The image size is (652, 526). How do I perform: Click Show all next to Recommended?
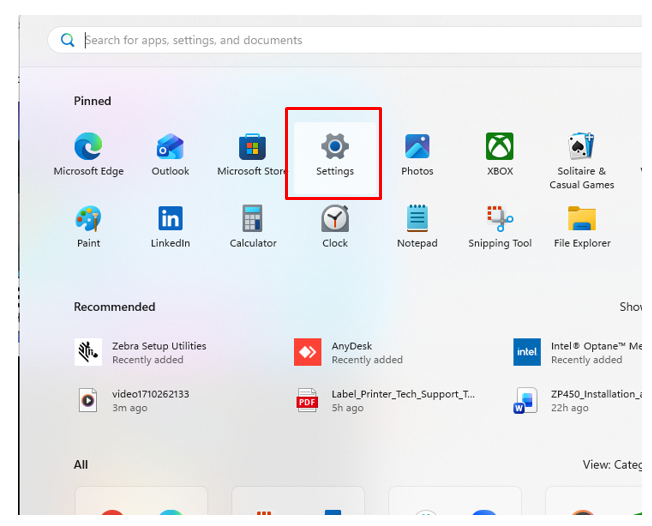pyautogui.click(x=630, y=307)
